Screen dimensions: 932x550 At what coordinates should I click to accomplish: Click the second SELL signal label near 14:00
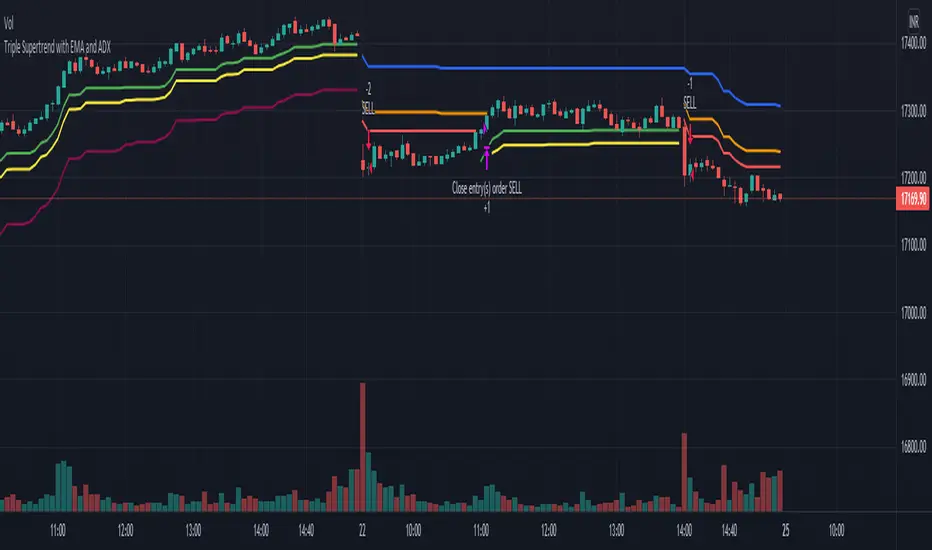pos(691,102)
